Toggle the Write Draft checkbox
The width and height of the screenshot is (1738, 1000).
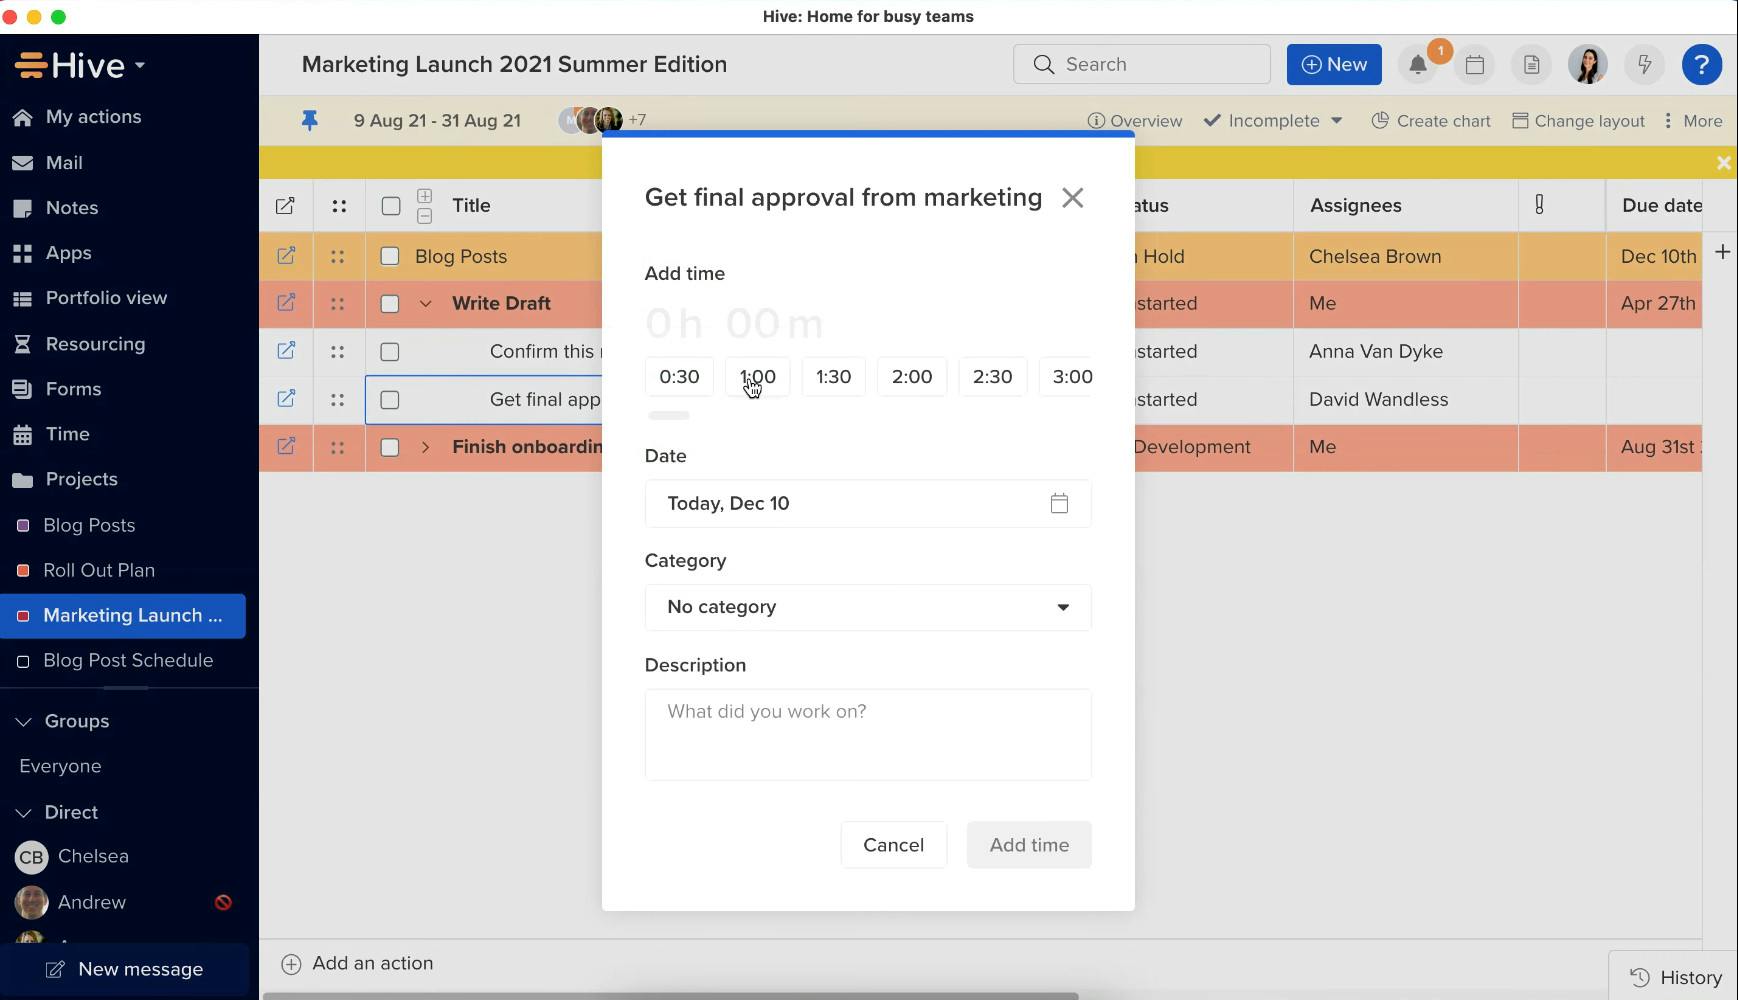[x=390, y=304]
